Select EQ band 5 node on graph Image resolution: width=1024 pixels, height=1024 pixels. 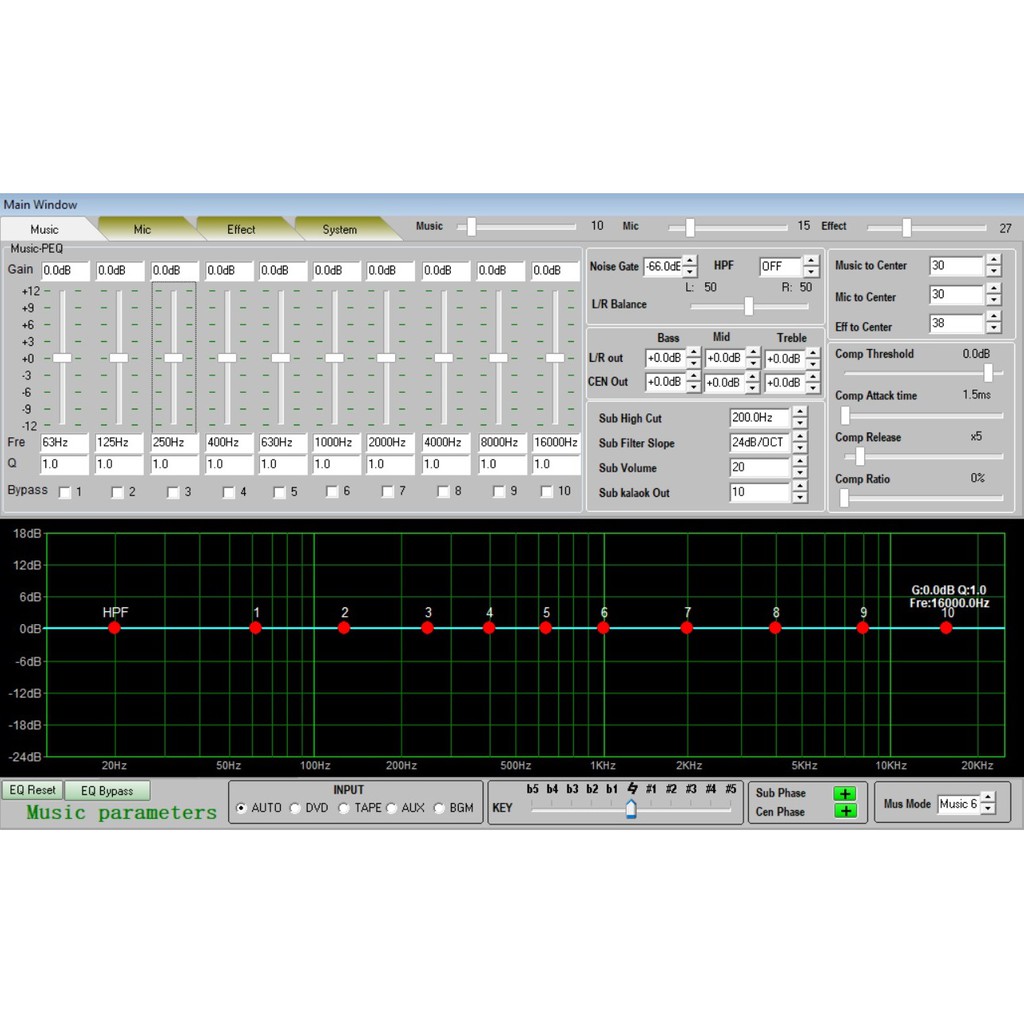546,627
